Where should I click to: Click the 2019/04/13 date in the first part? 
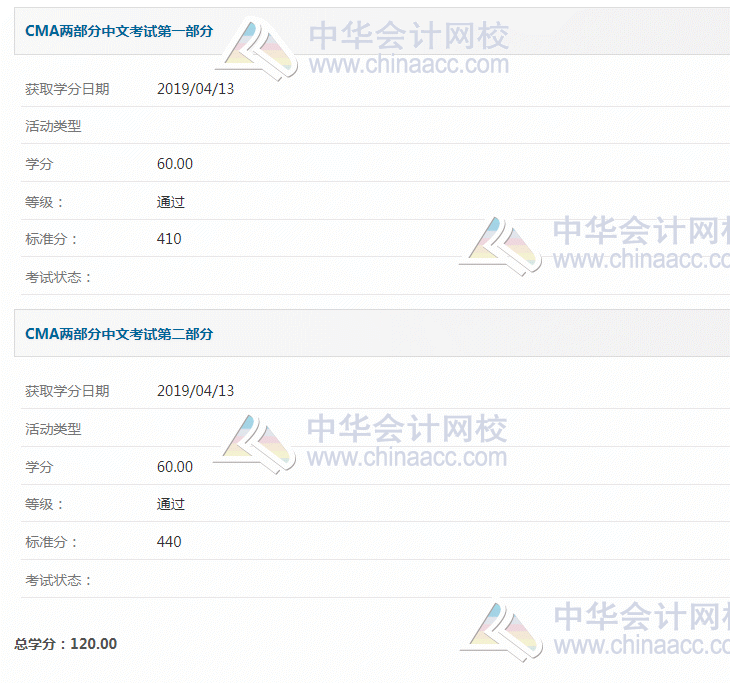pos(195,89)
